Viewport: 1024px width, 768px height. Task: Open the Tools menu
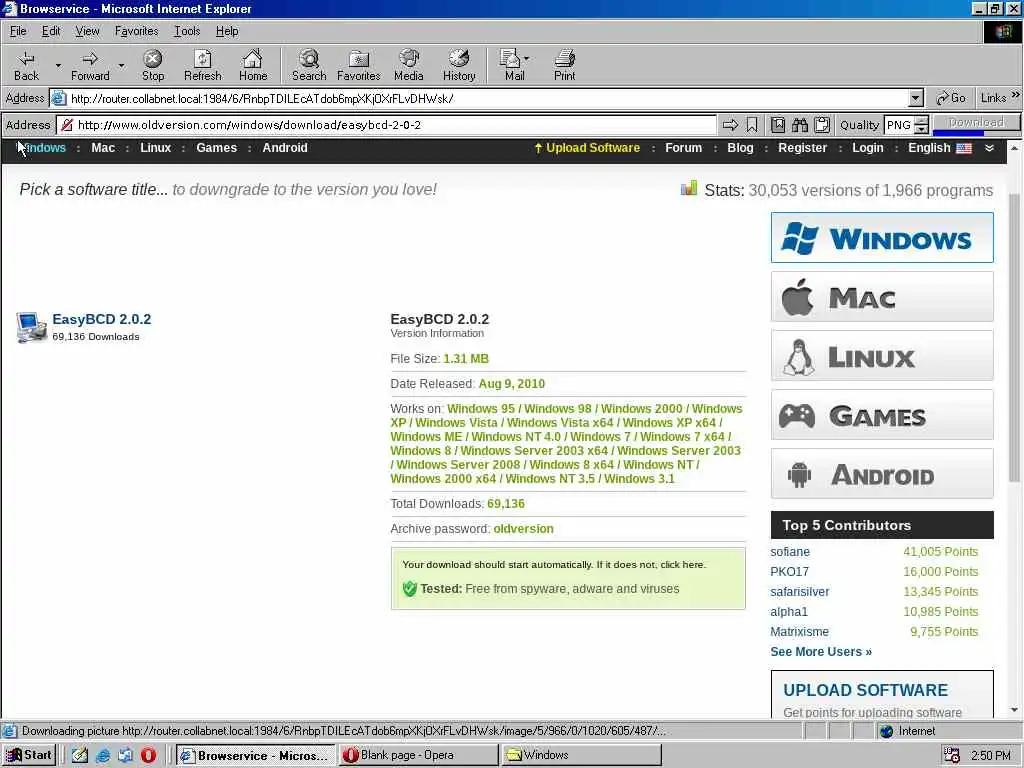click(187, 31)
